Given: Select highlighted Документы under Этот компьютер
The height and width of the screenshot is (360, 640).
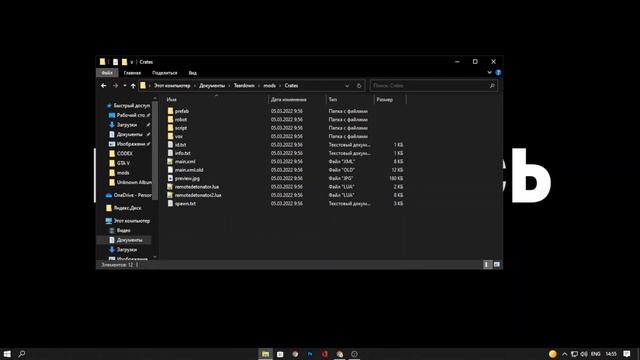Looking at the screenshot, I should tap(125, 240).
